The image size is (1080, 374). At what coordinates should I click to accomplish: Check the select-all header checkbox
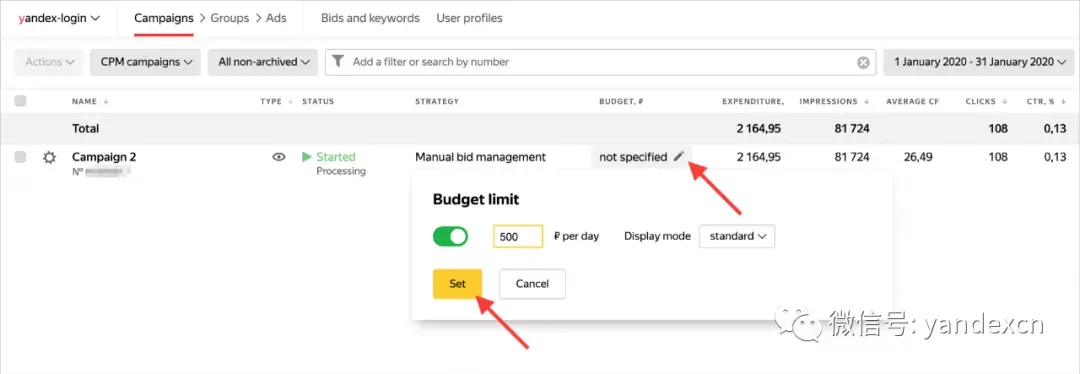pyautogui.click(x=21, y=101)
